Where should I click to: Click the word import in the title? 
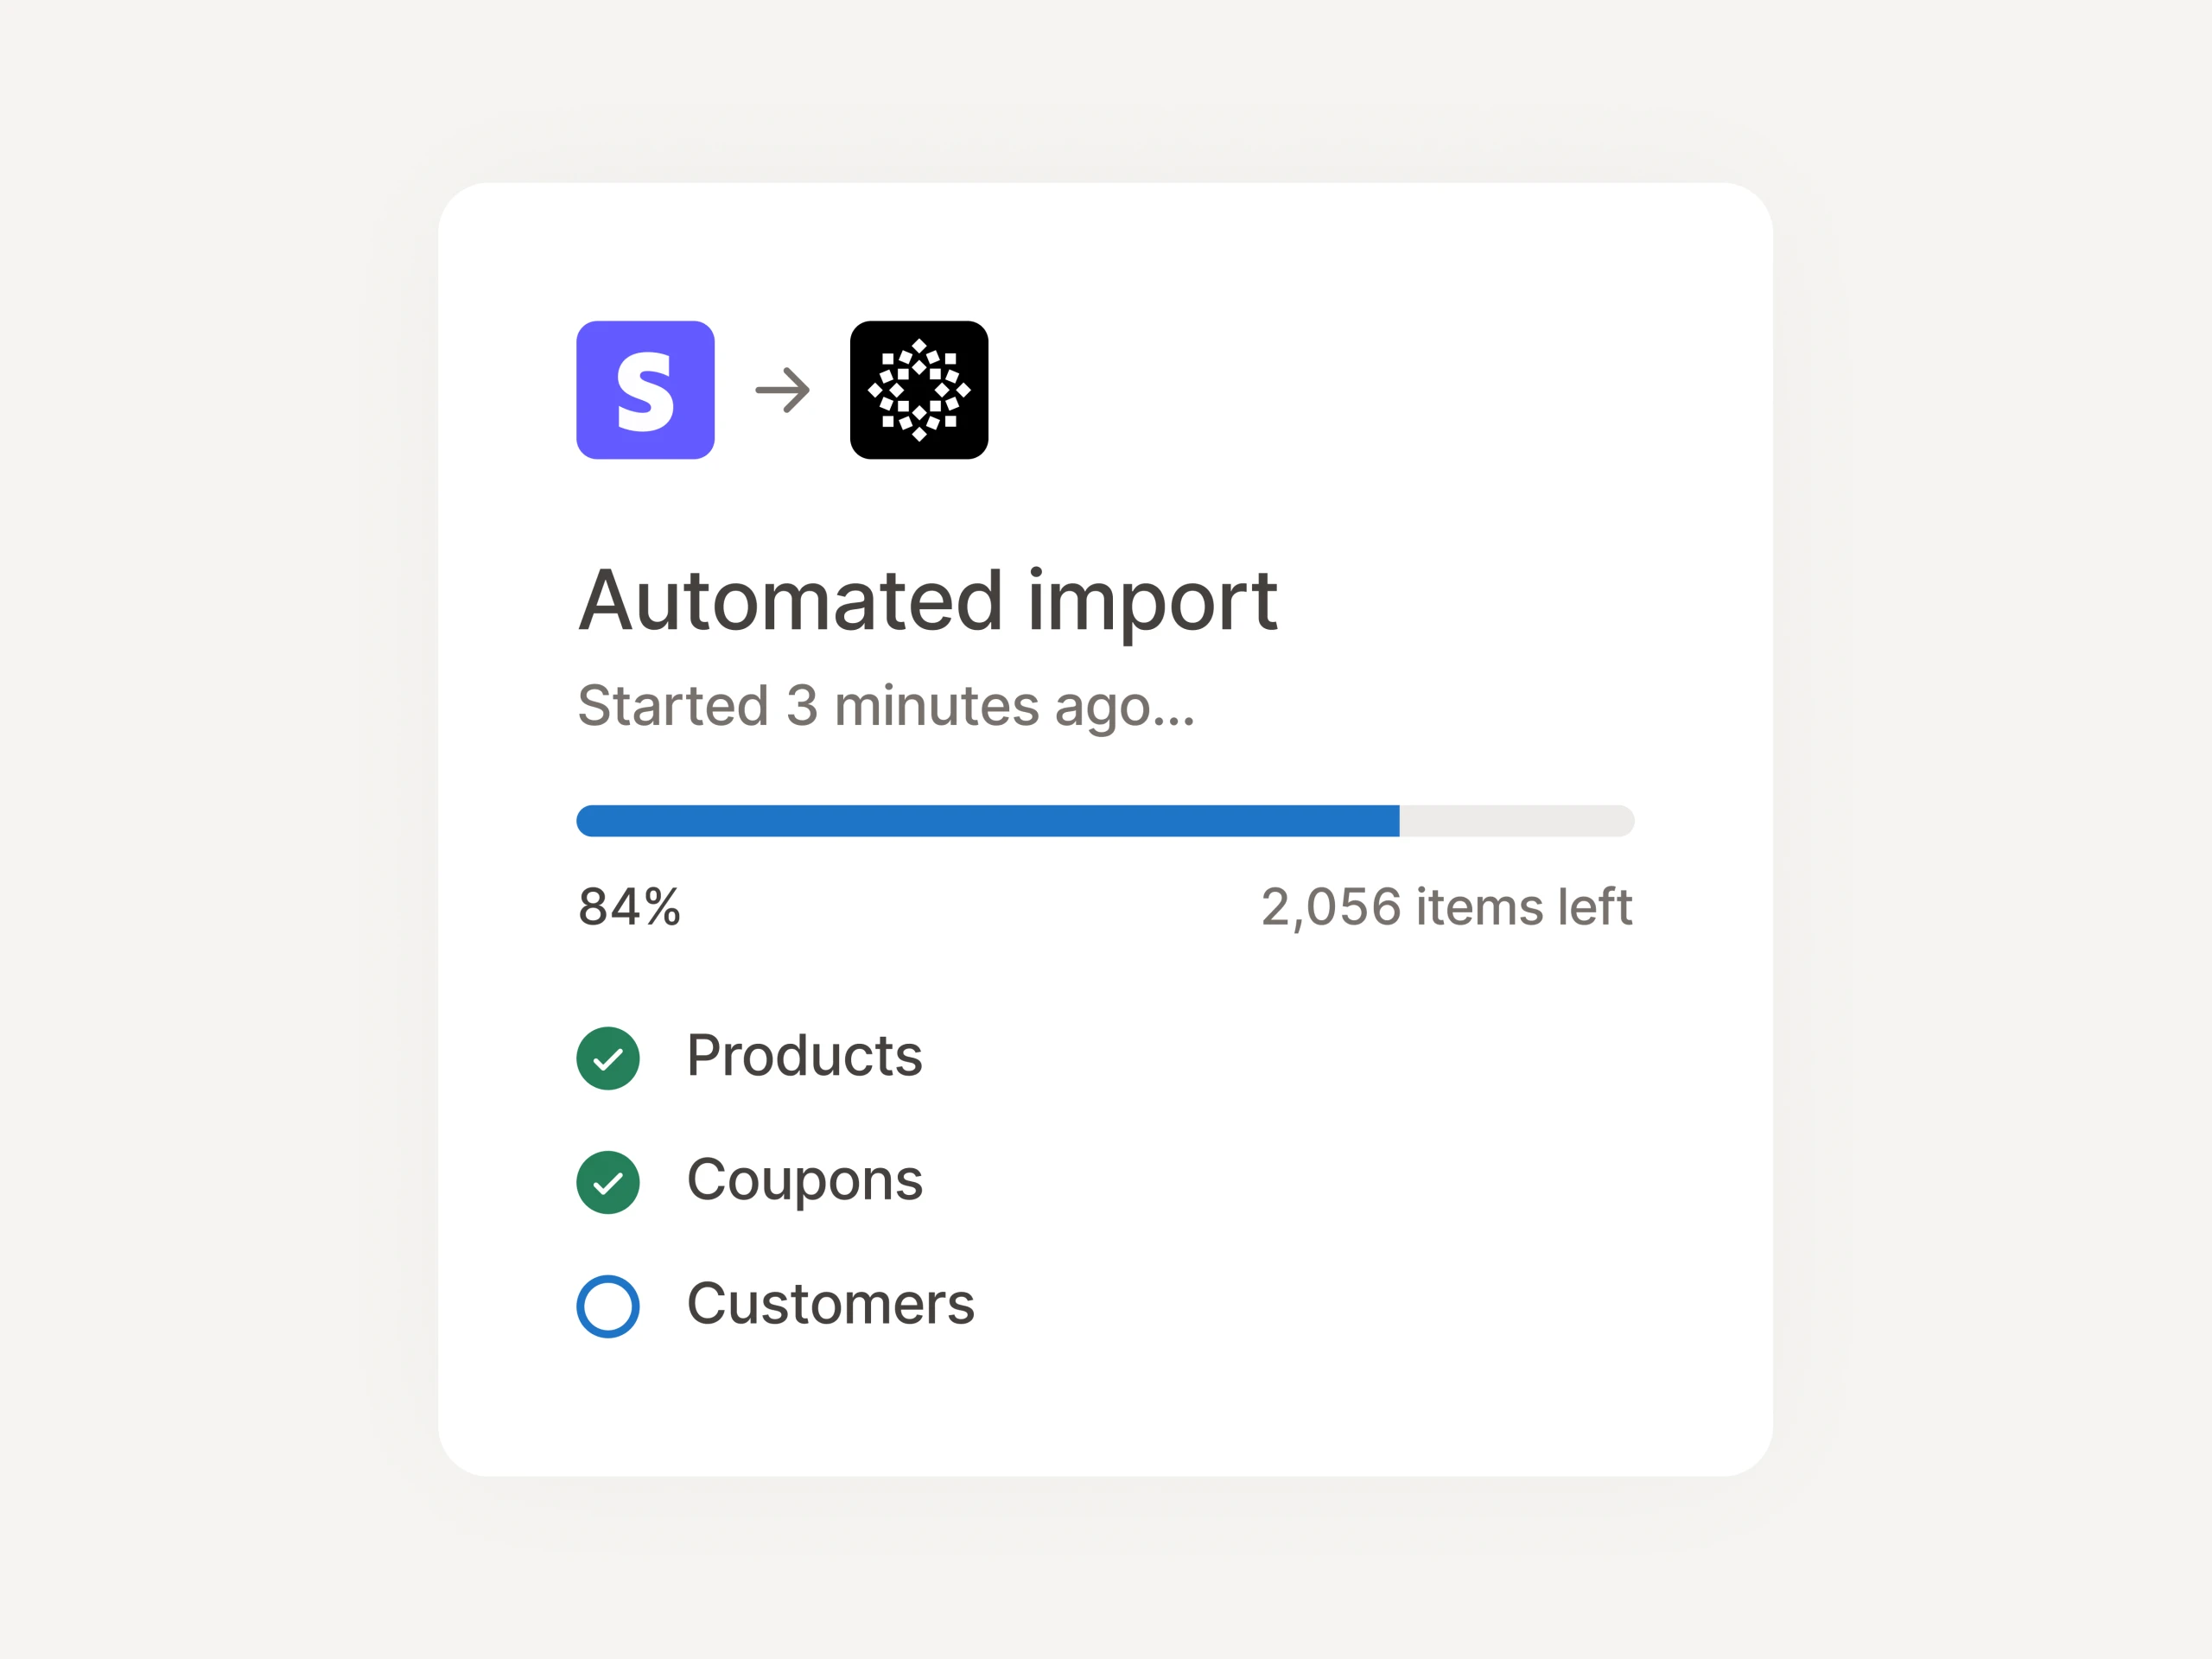click(1152, 604)
